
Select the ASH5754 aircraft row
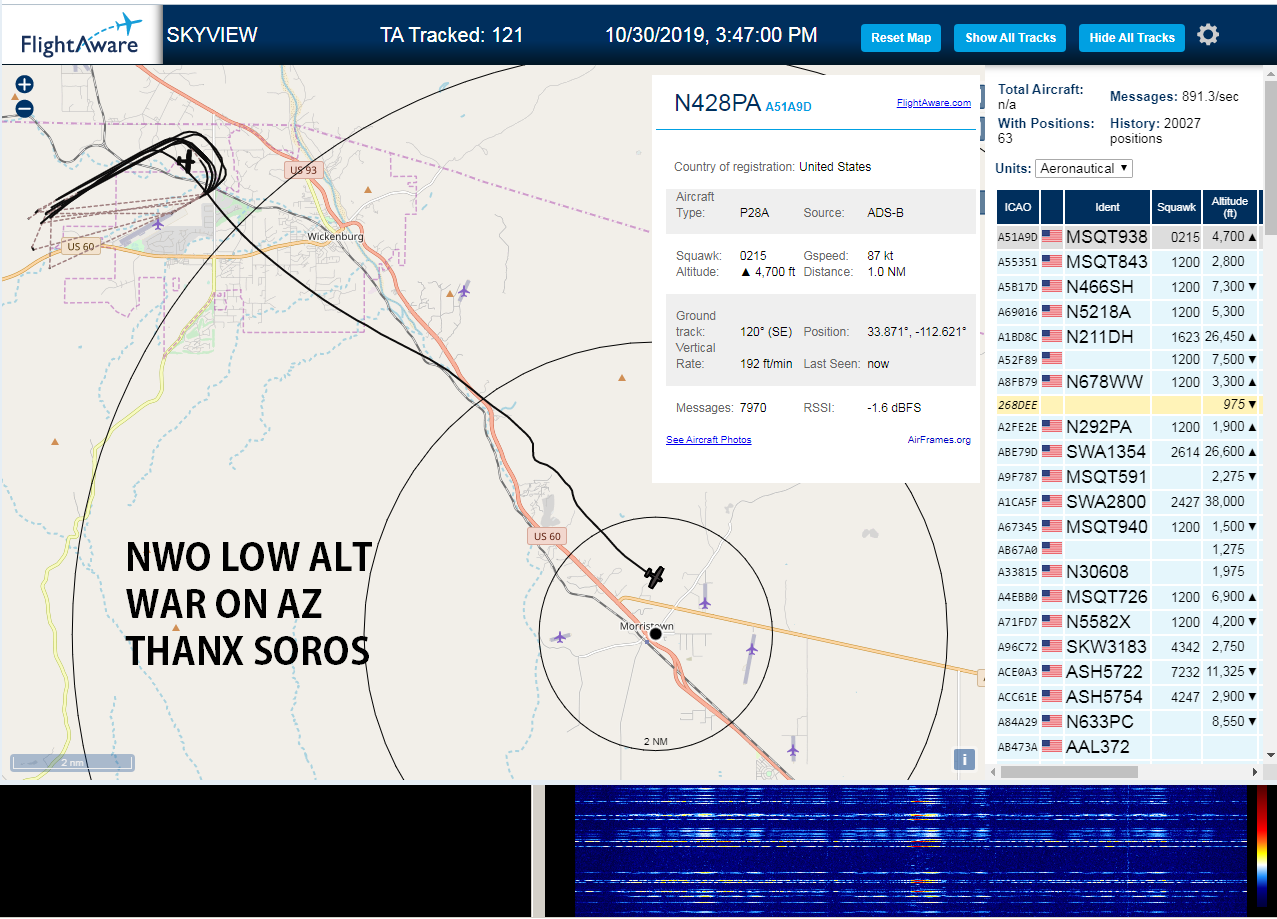tap(1128, 697)
